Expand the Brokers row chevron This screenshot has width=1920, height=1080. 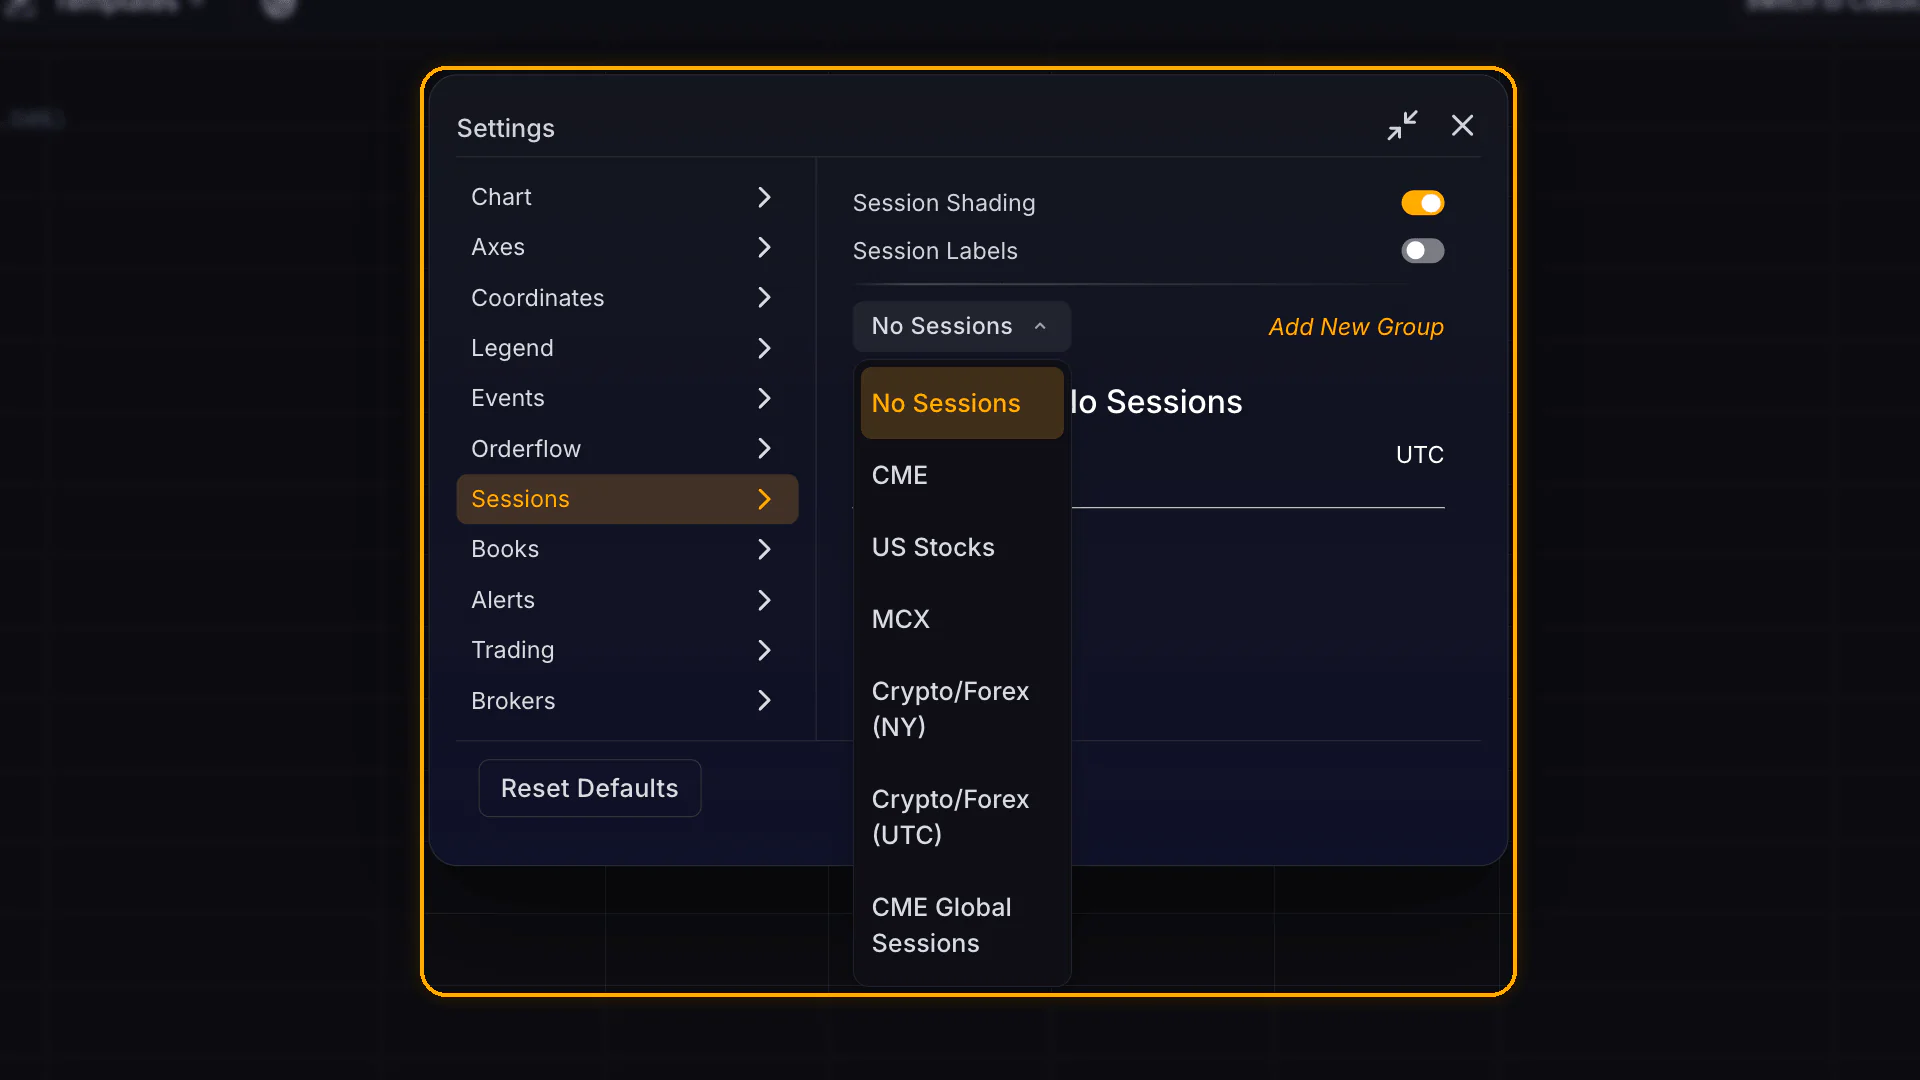[764, 701]
